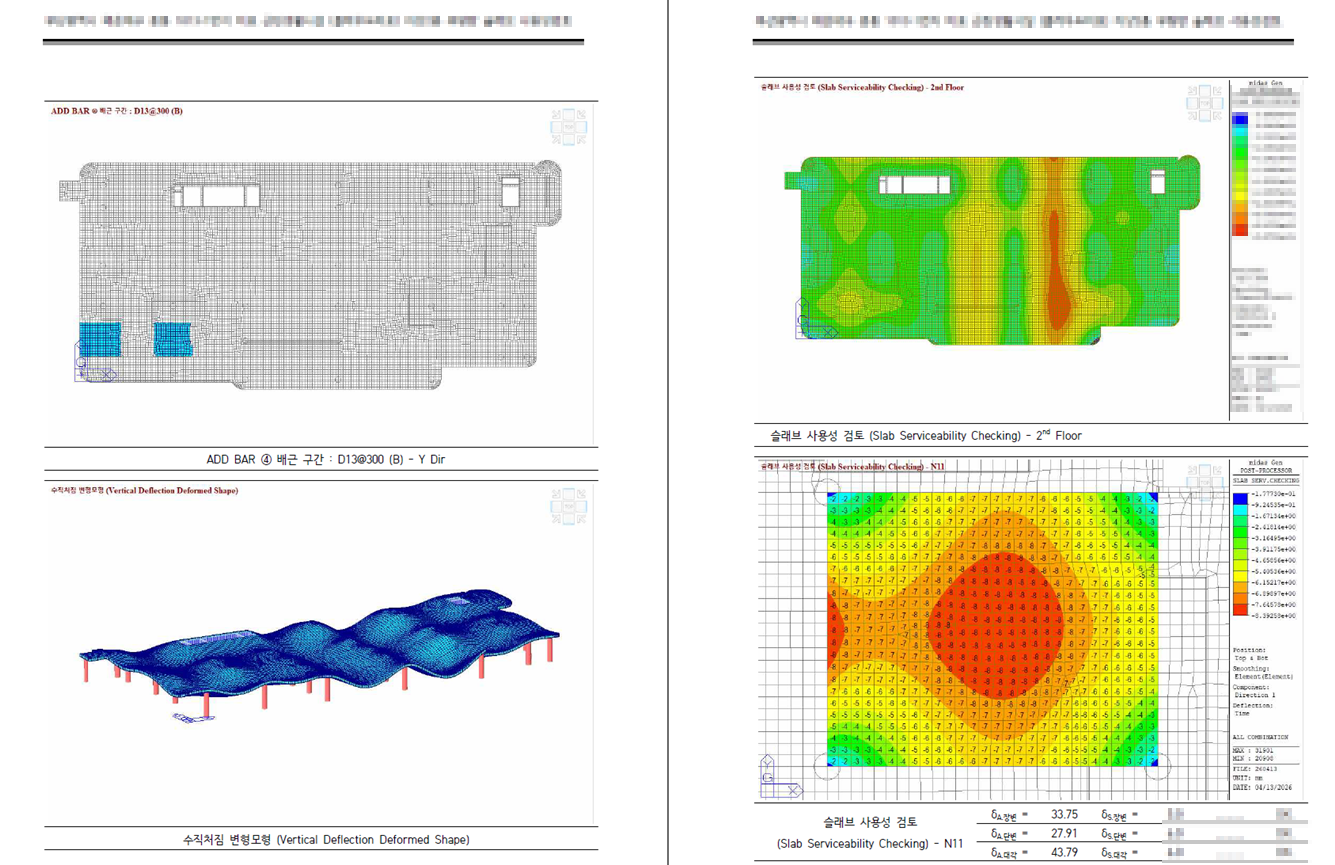Image resolution: width=1335 pixels, height=865 pixels.
Task: Click the red legend swatch in N11 legend
Action: 1240,610
